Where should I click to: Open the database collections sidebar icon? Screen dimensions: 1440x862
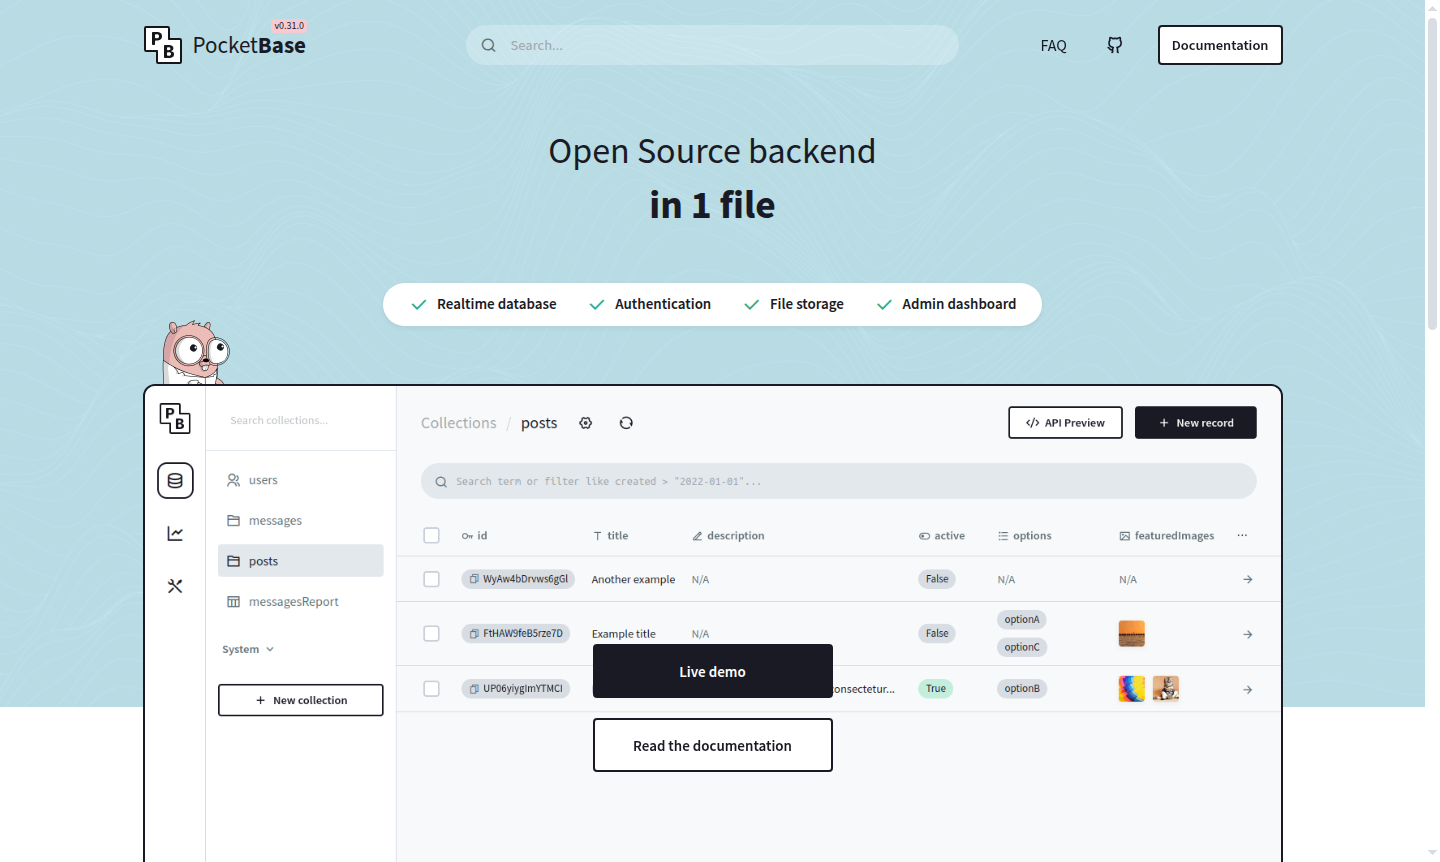click(x=175, y=481)
